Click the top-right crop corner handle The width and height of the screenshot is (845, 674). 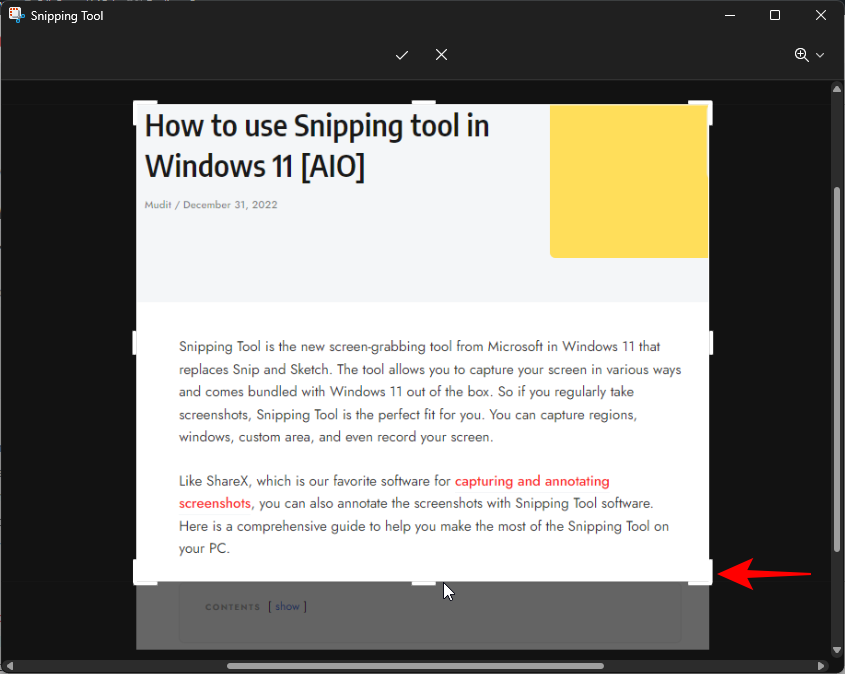(x=705, y=108)
